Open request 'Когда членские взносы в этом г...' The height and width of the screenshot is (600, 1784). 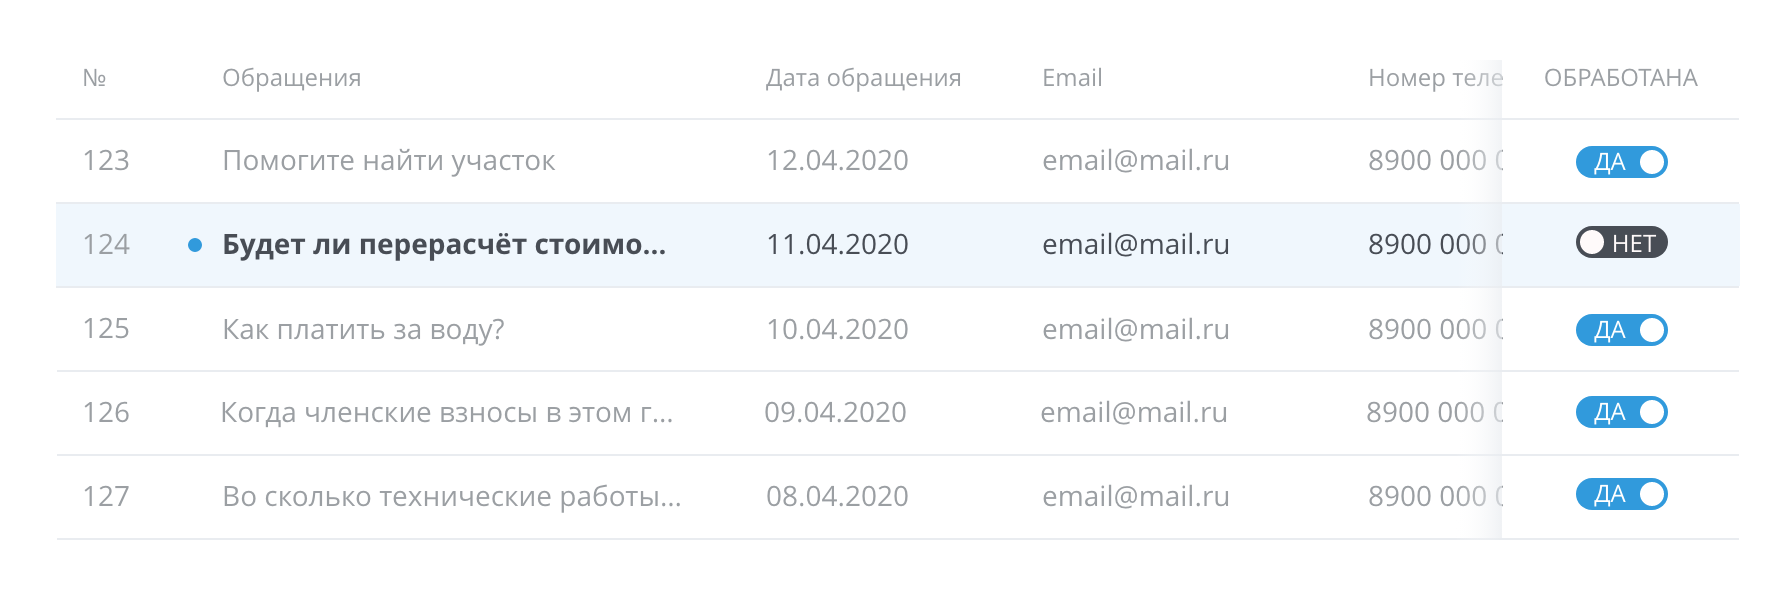[446, 412]
